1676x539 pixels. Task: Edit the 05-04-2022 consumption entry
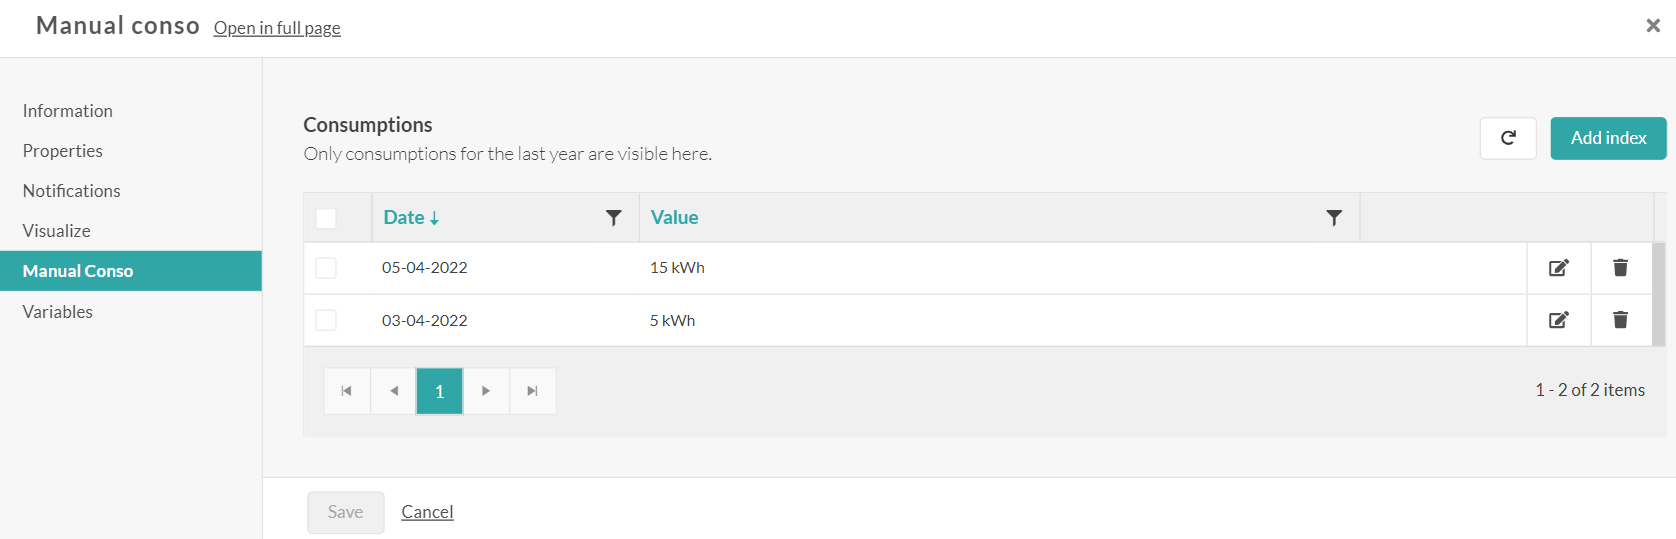click(1558, 268)
